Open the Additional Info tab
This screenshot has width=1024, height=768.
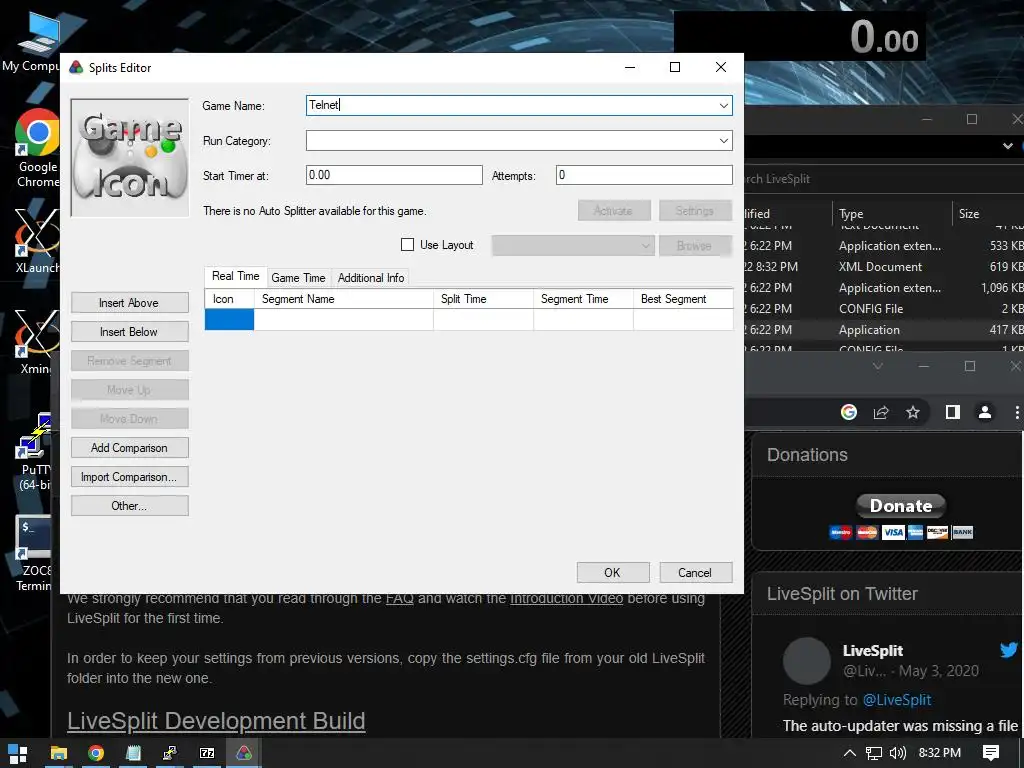[370, 278]
